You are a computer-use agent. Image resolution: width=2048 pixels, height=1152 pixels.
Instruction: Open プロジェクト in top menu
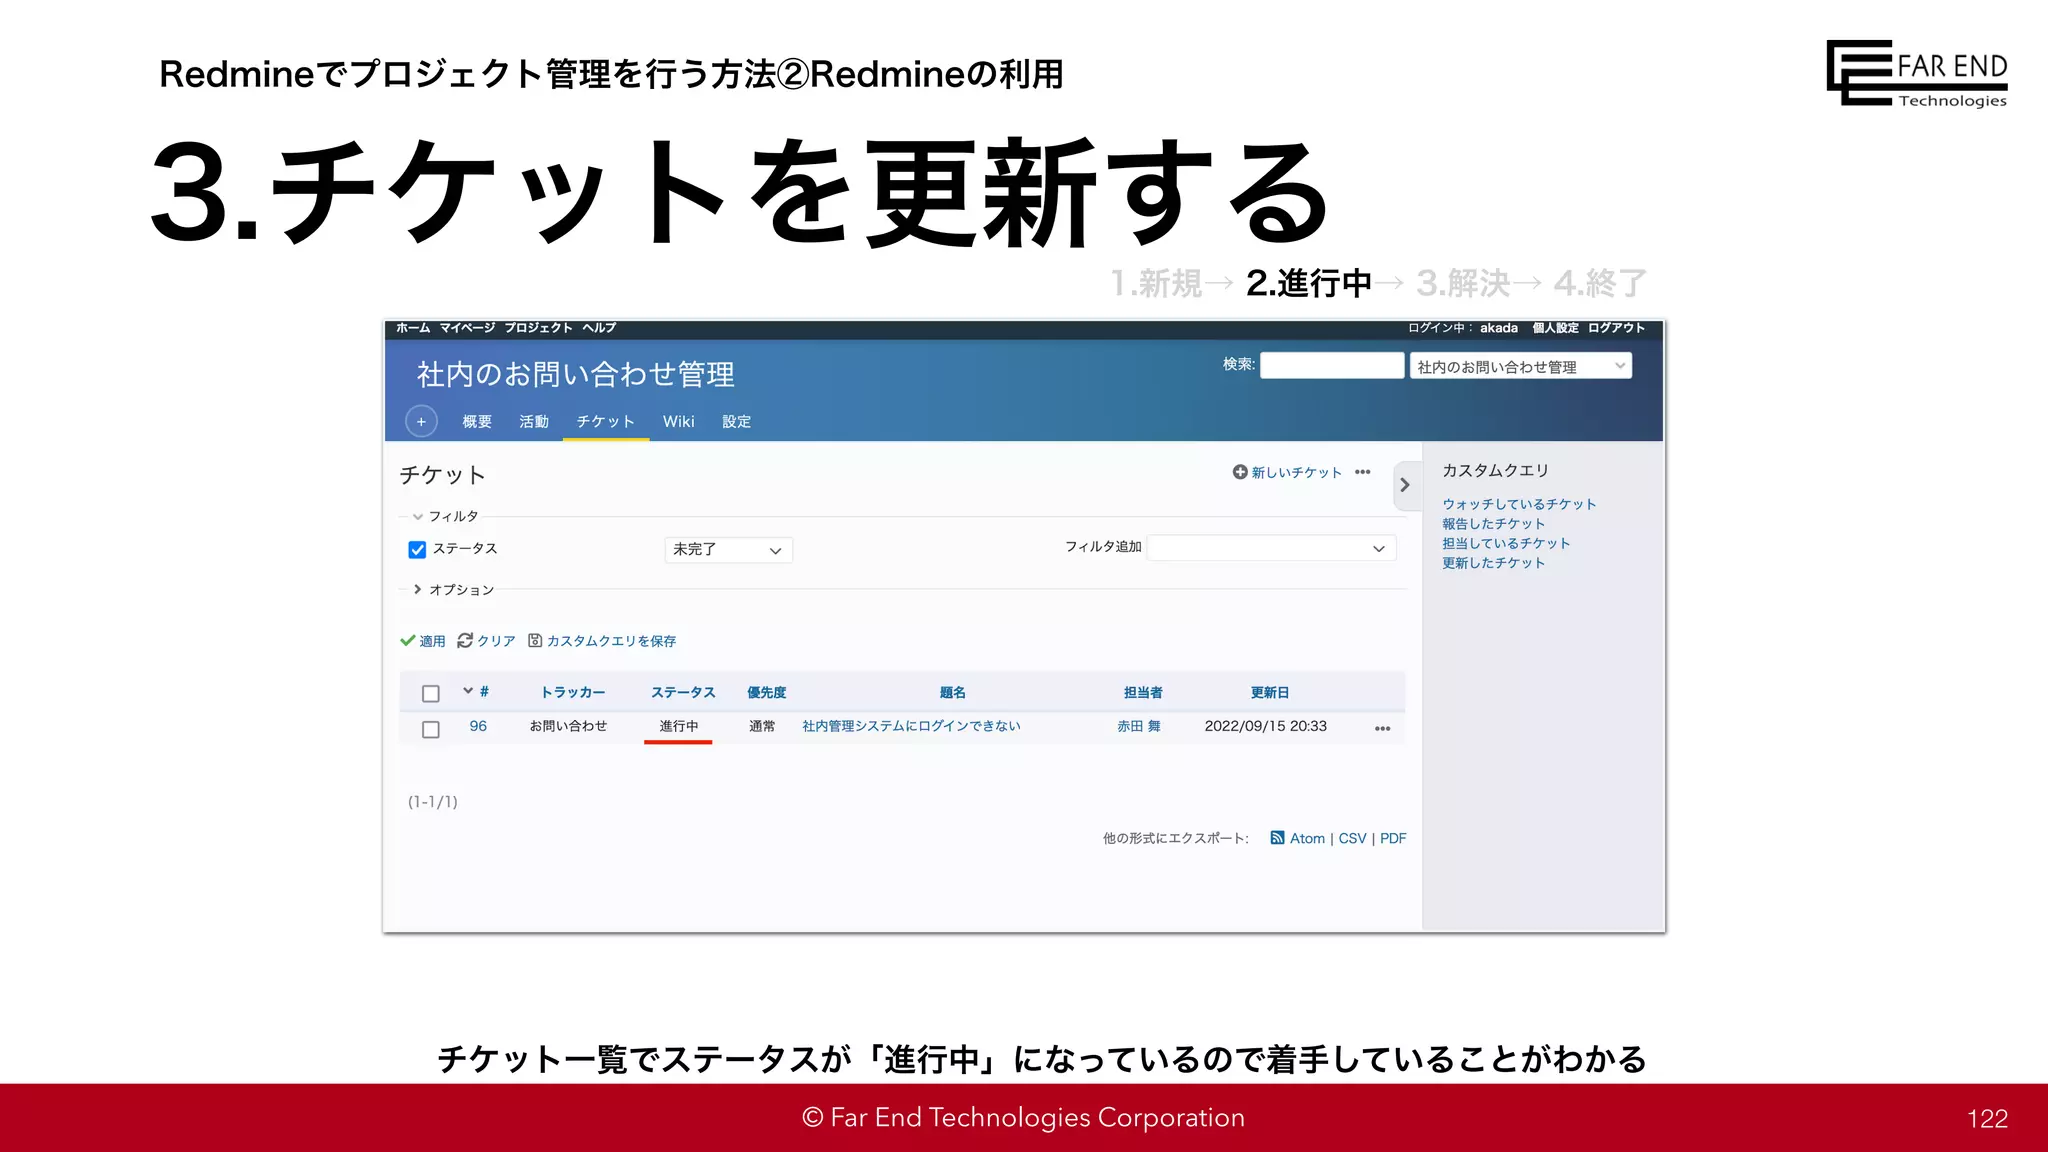[538, 328]
